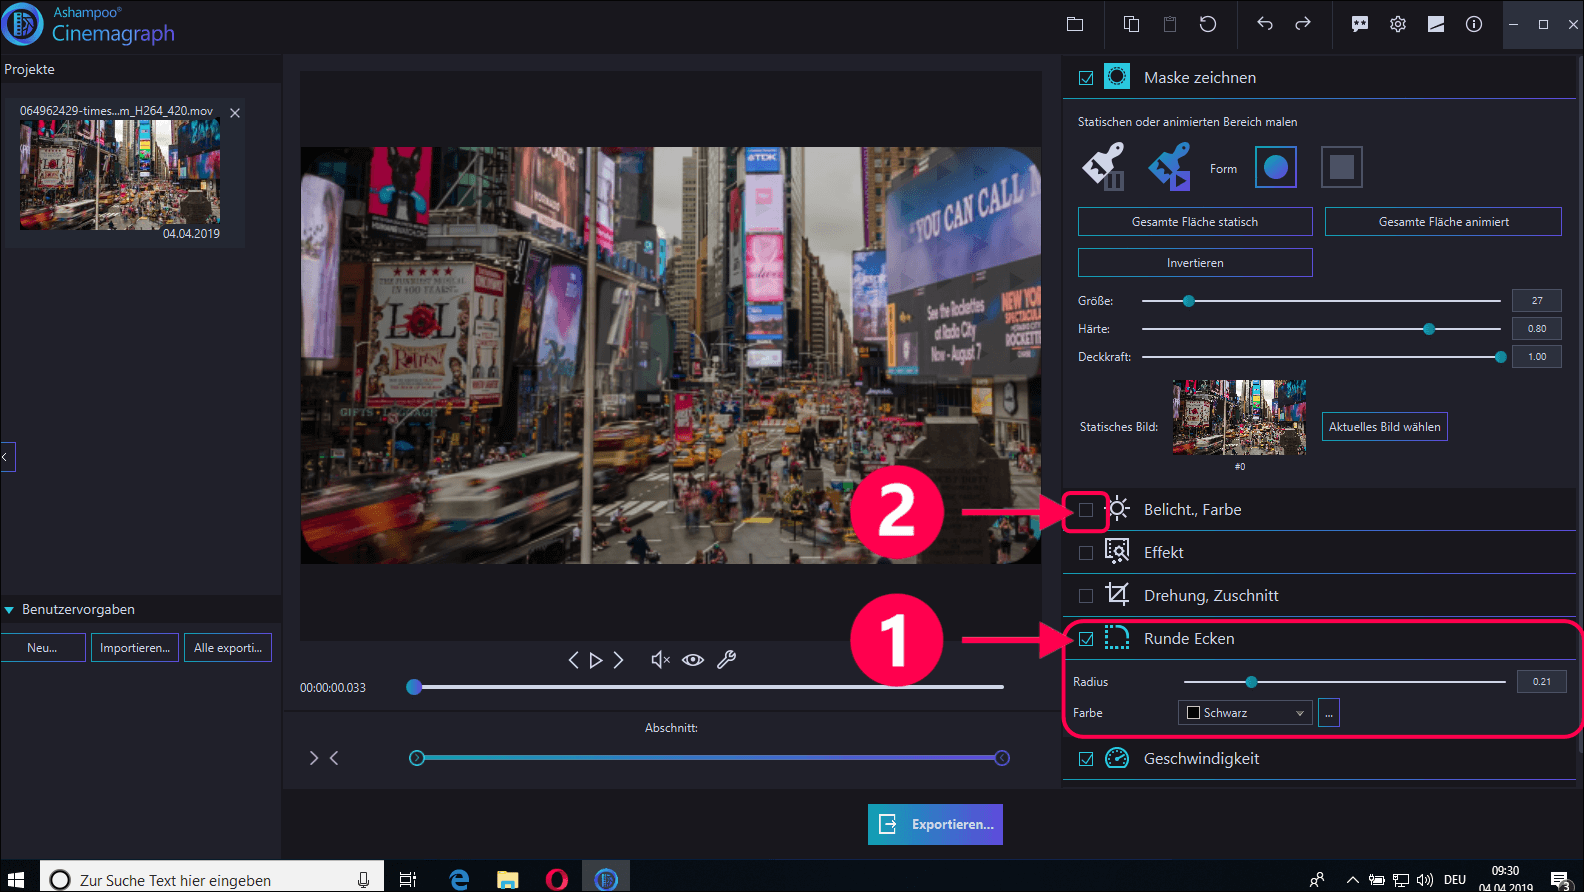This screenshot has width=1584, height=892.
Task: Click the Importieren... button
Action: (135, 648)
